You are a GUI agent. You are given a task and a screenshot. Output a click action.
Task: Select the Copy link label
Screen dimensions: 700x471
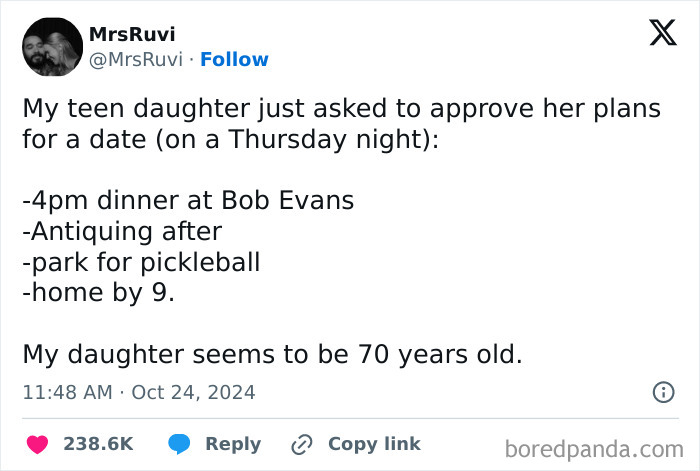coord(374,443)
